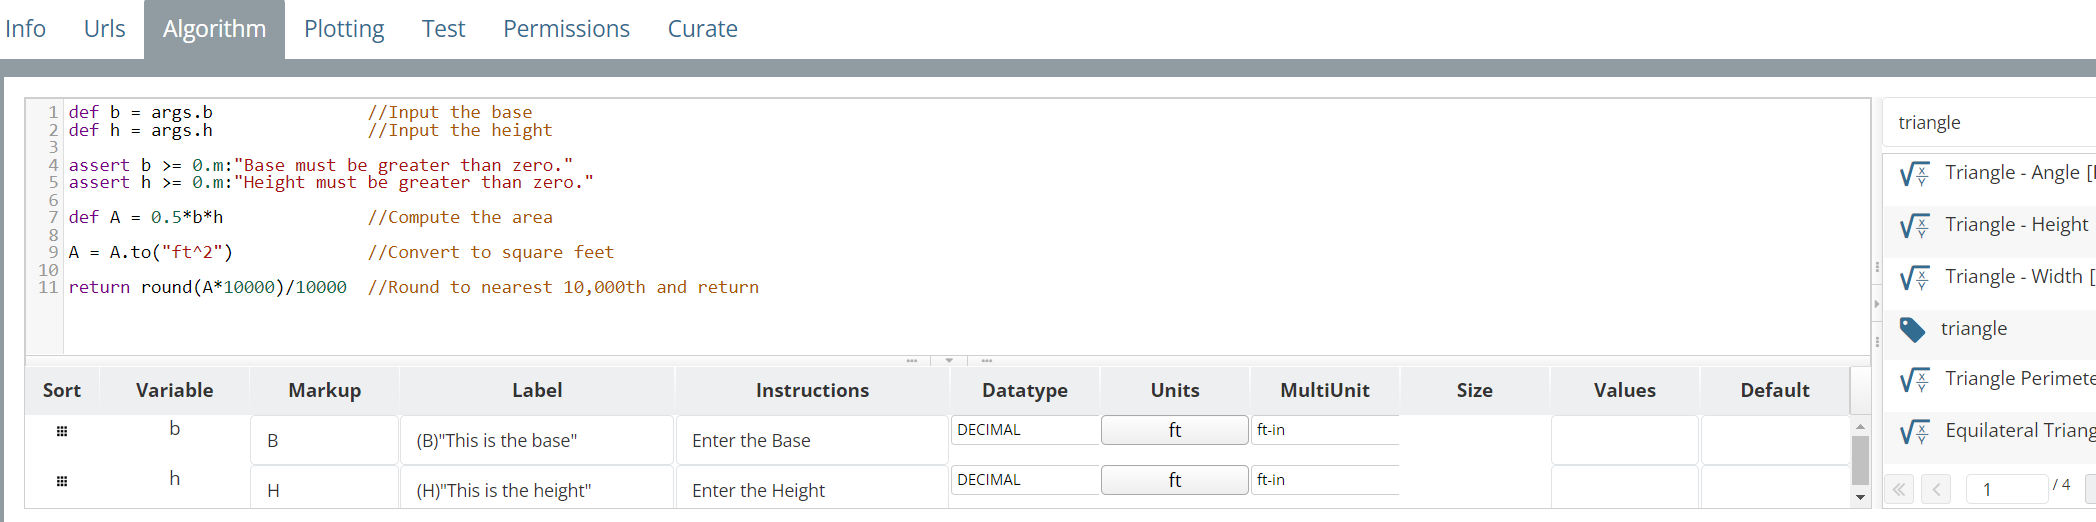2096x522 pixels.
Task: Collapse the right search panel with the side arrow
Action: pyautogui.click(x=1877, y=304)
